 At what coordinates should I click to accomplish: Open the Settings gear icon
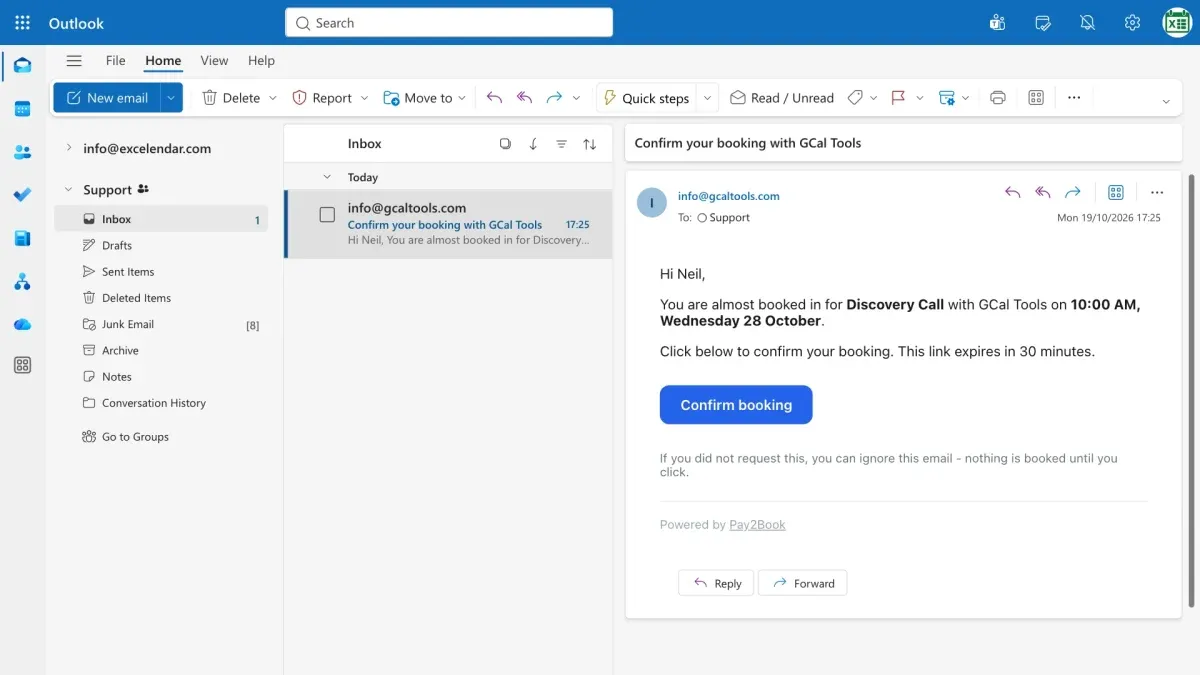[1132, 23]
